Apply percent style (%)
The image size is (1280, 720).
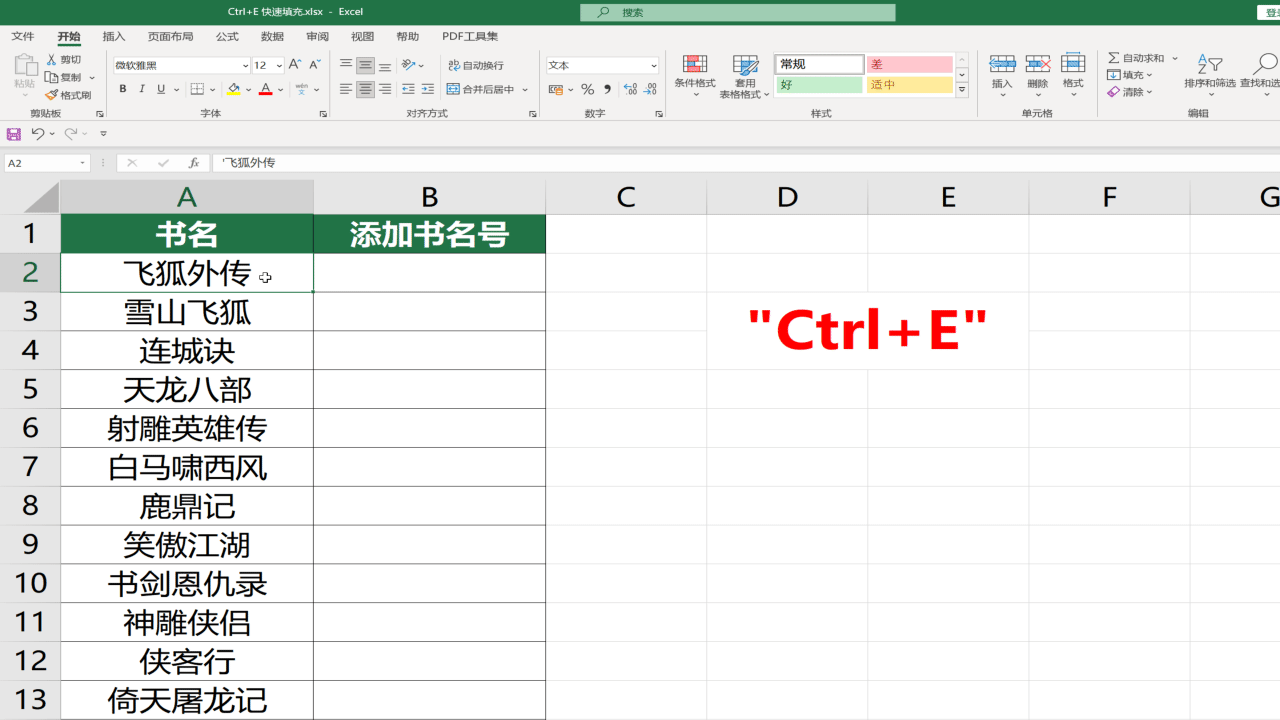click(587, 89)
